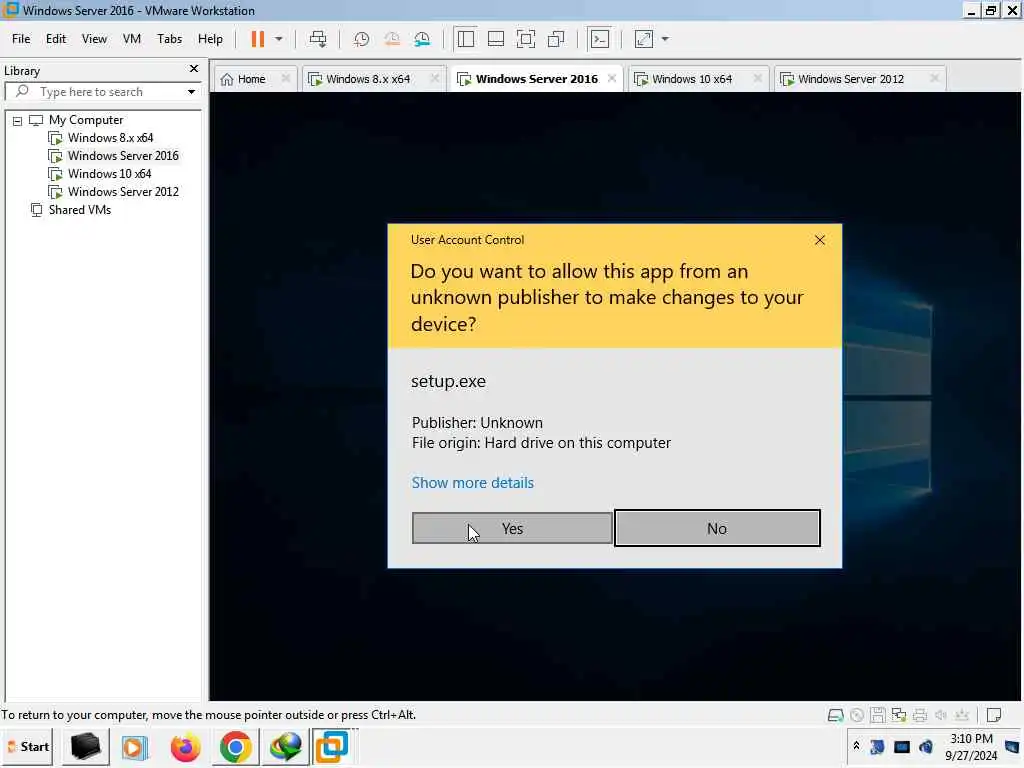Viewport: 1024px width, 768px height.
Task: Collapse the My Computer tree node
Action: (18, 121)
